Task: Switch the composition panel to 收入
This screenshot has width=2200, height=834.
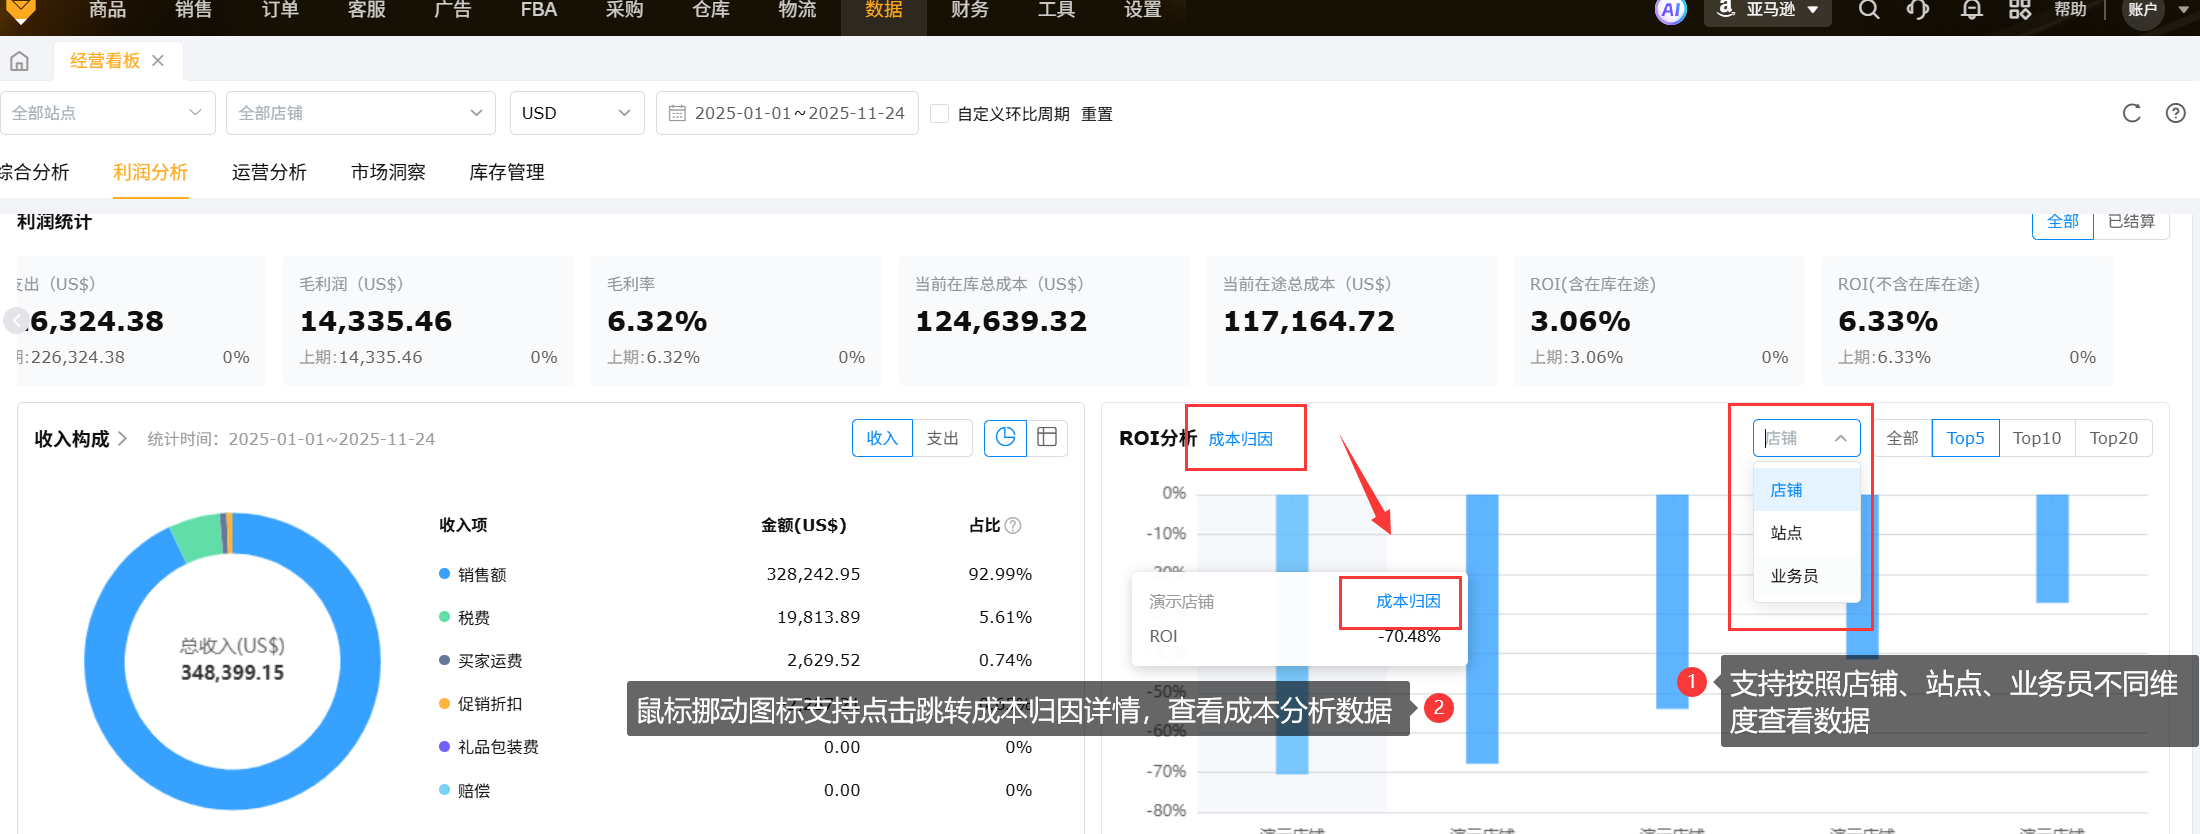Action: coord(882,438)
